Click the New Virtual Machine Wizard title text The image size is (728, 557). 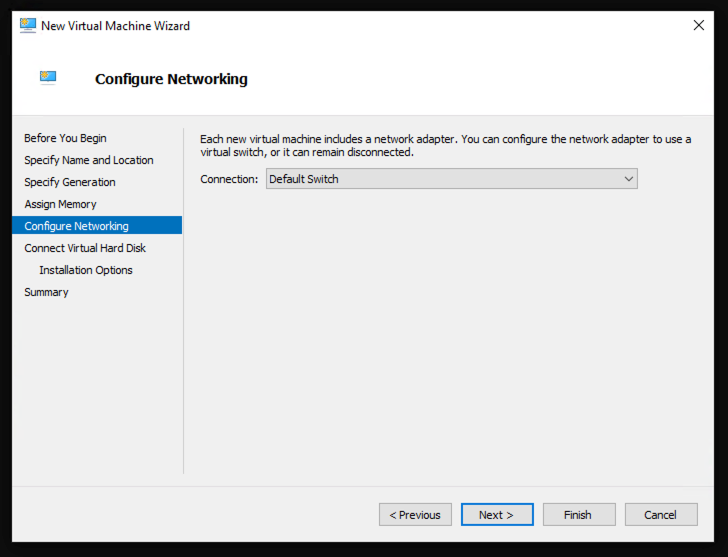coord(115,25)
